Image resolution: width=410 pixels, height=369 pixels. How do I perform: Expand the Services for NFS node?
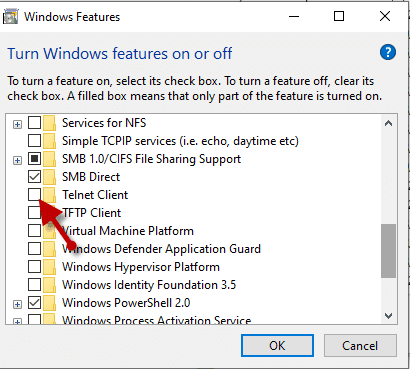coord(17,125)
